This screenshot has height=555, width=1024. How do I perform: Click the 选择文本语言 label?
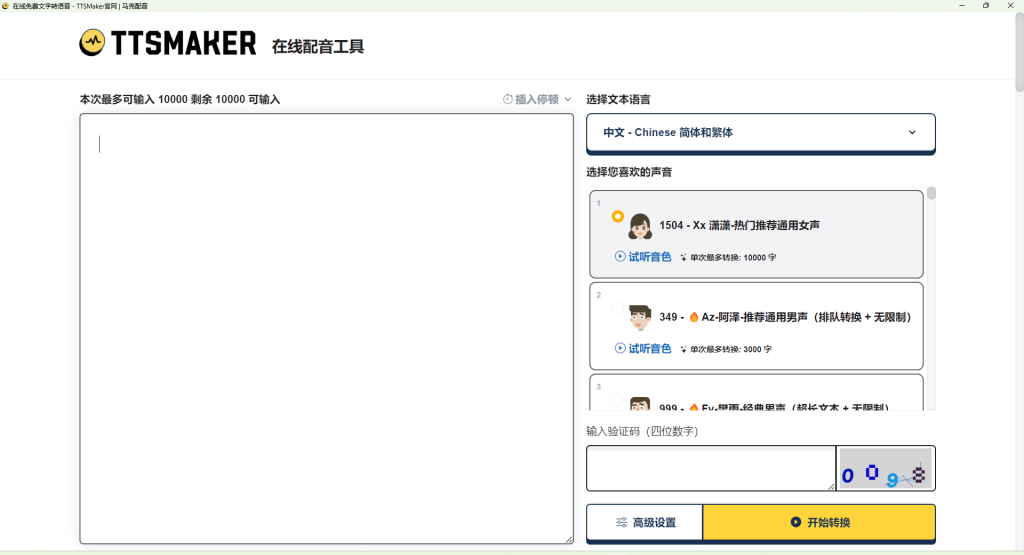pos(618,99)
